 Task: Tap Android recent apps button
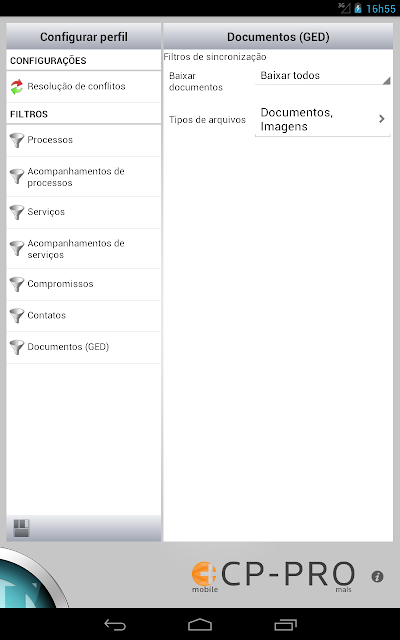click(x=285, y=624)
